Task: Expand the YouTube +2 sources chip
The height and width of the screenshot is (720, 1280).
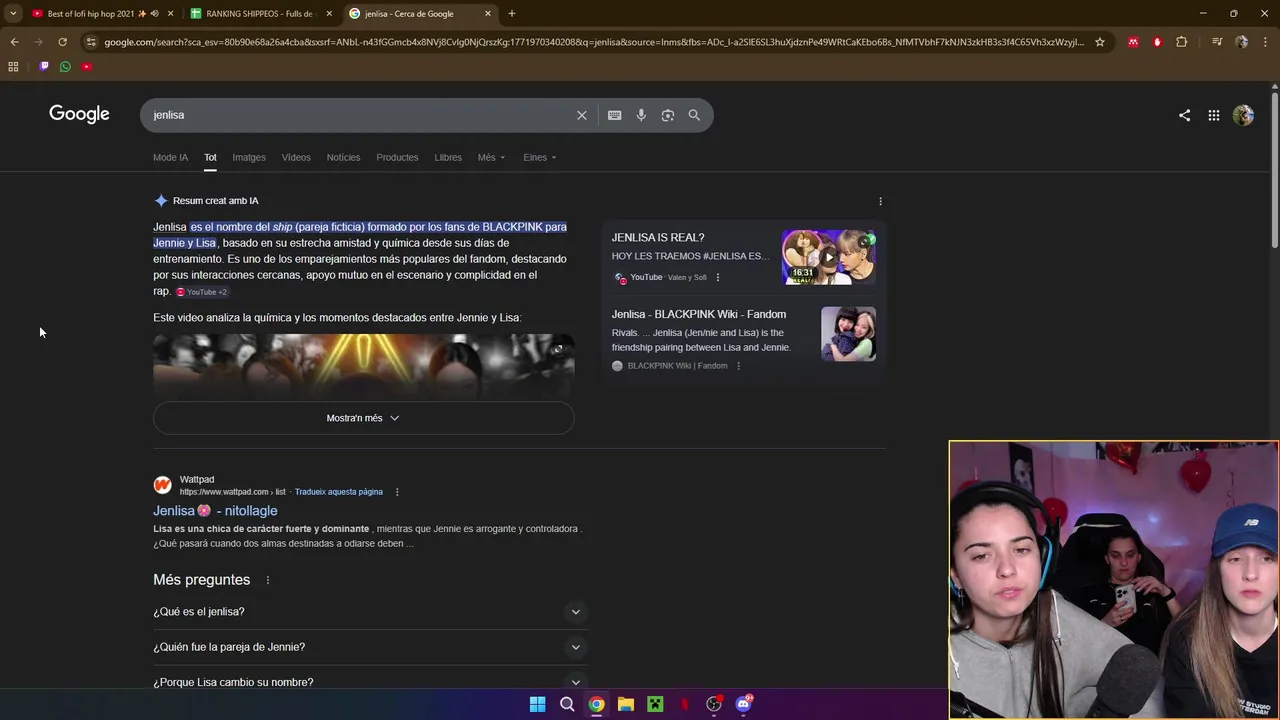Action: 202,292
